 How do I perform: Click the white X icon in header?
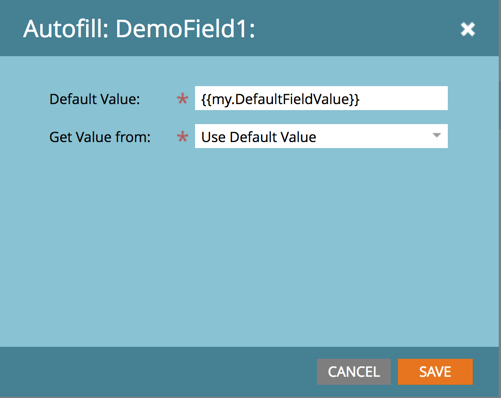[x=468, y=29]
